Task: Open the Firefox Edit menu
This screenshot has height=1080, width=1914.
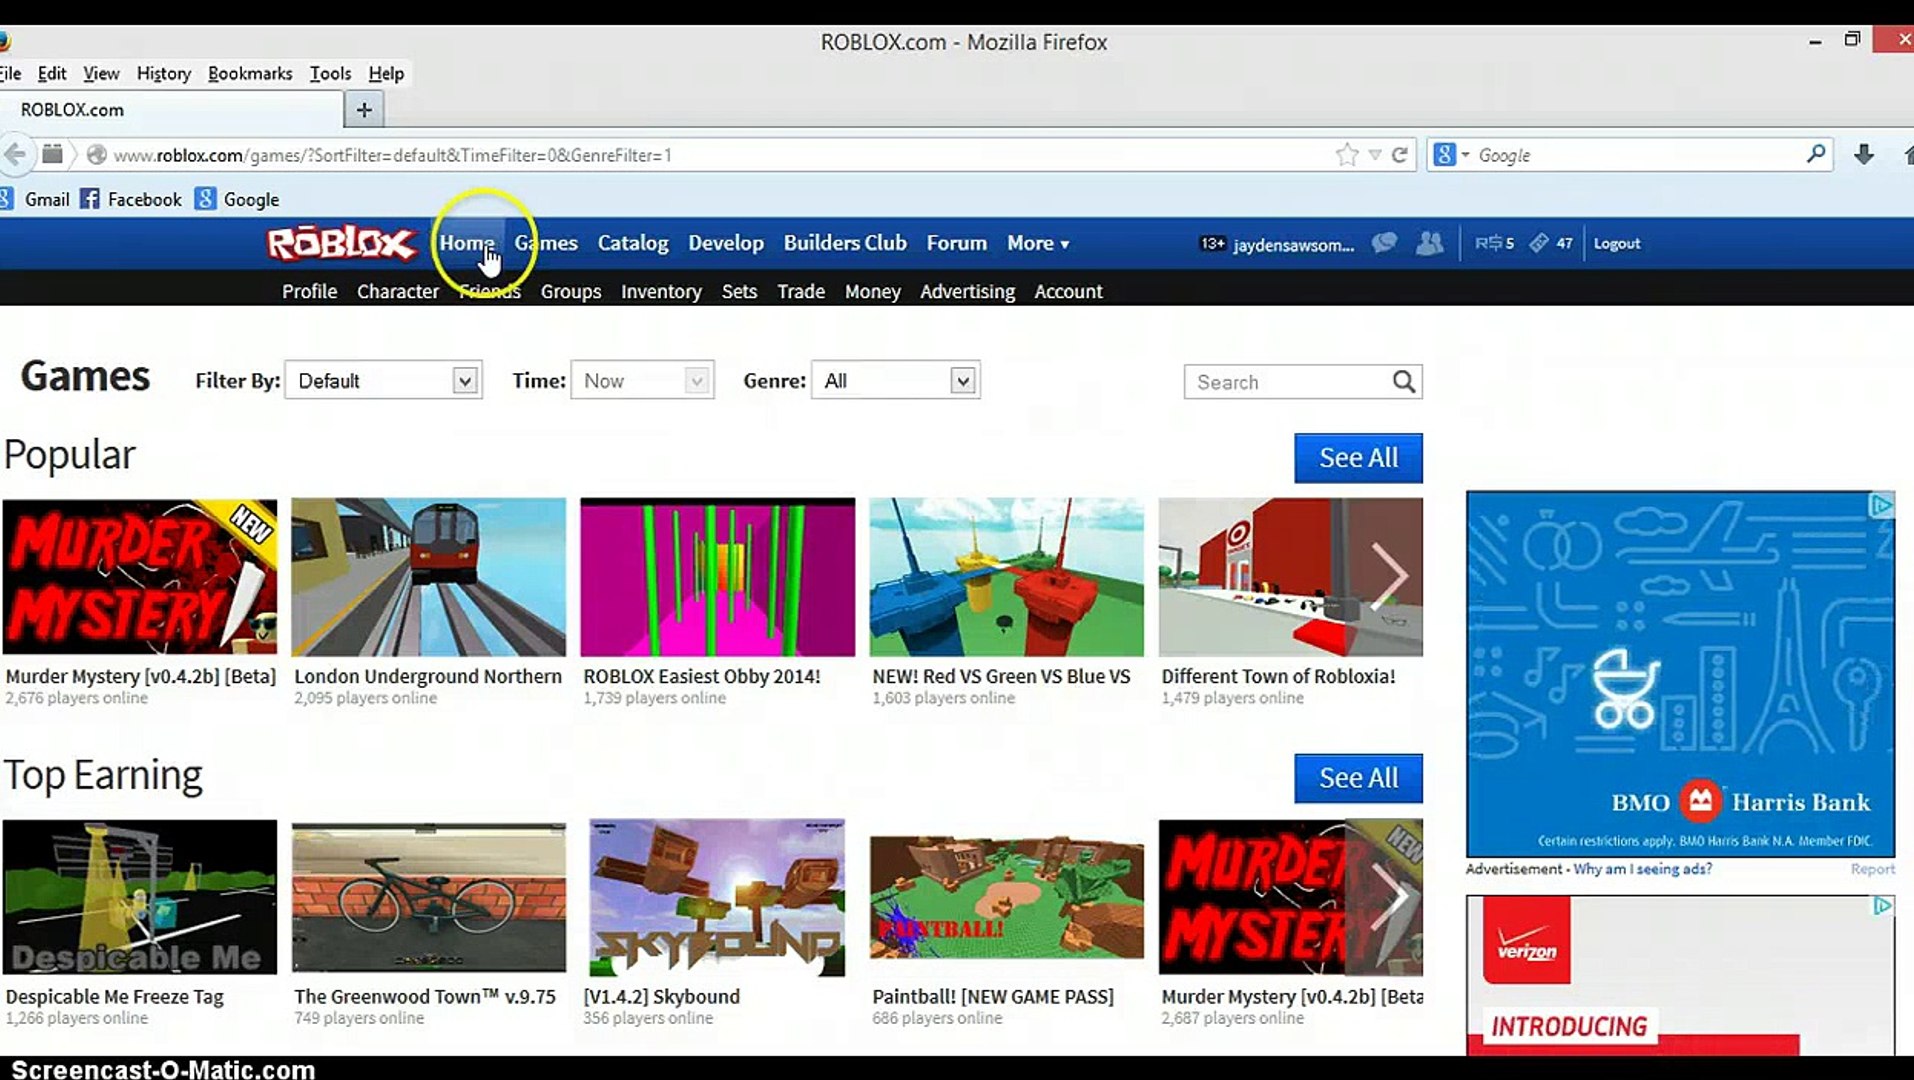Action: pyautogui.click(x=52, y=73)
